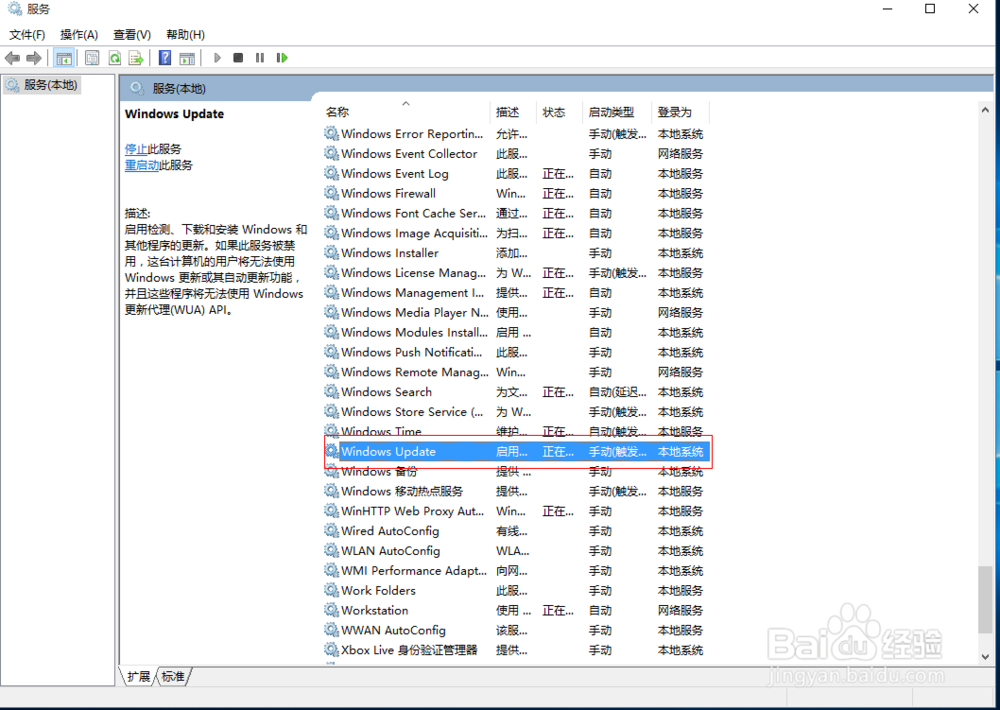Click gear icon of Wired AutoConfig row

click(x=332, y=530)
